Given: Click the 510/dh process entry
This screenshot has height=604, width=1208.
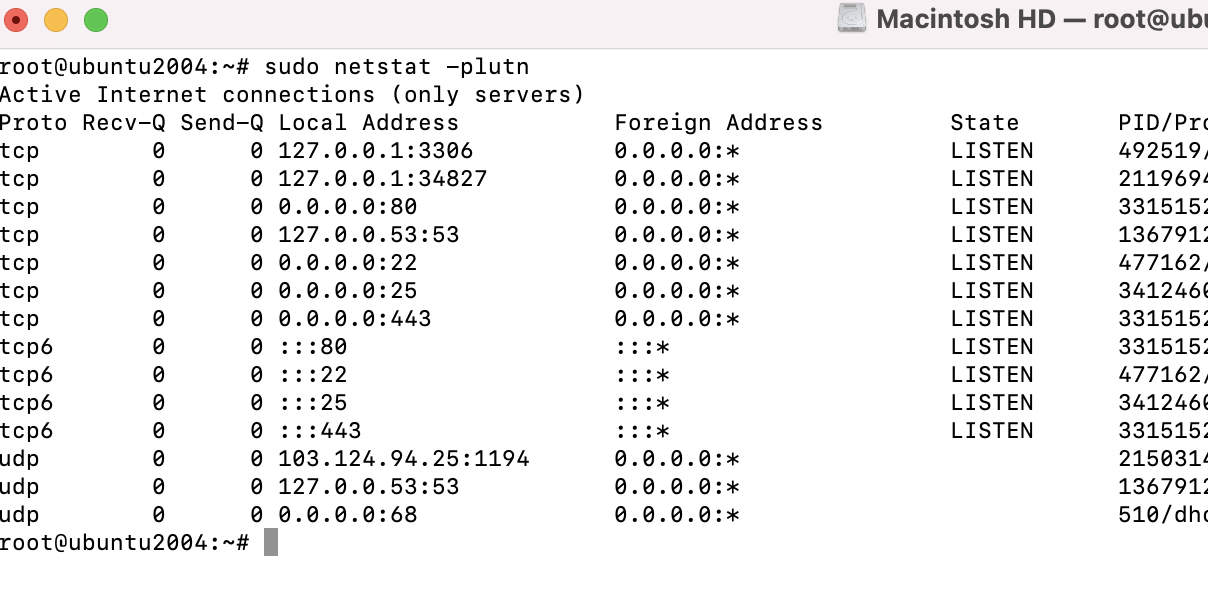Looking at the screenshot, I should pos(1163,515).
